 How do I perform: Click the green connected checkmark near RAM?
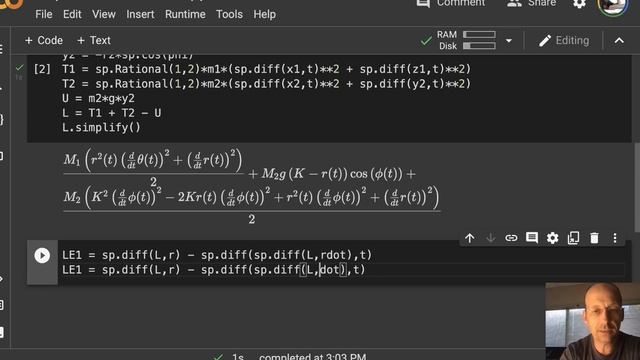426,41
